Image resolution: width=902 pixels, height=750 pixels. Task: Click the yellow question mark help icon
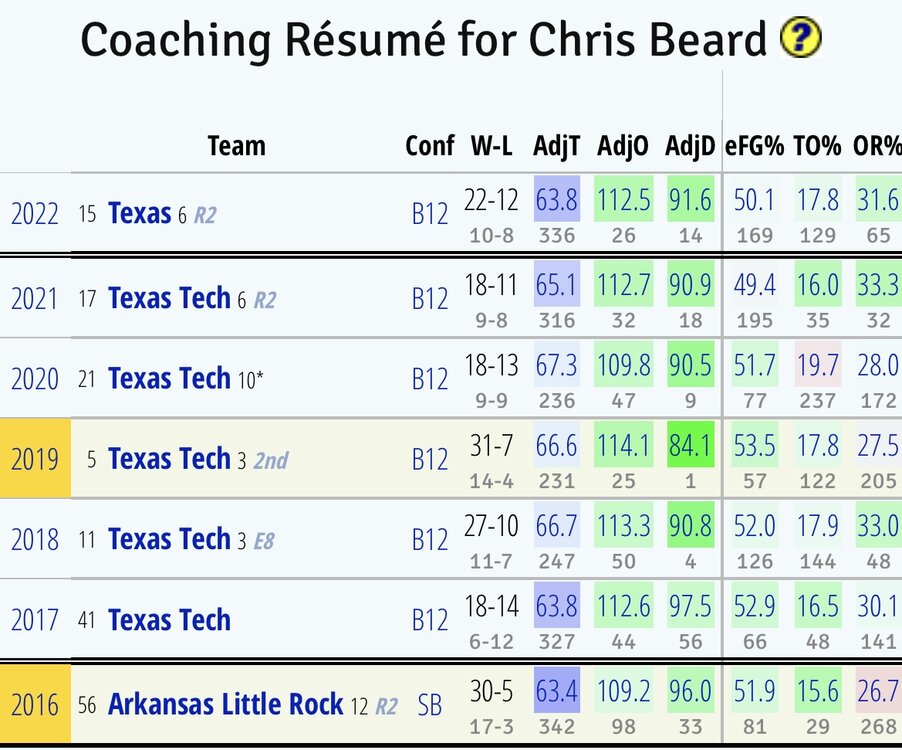click(800, 39)
